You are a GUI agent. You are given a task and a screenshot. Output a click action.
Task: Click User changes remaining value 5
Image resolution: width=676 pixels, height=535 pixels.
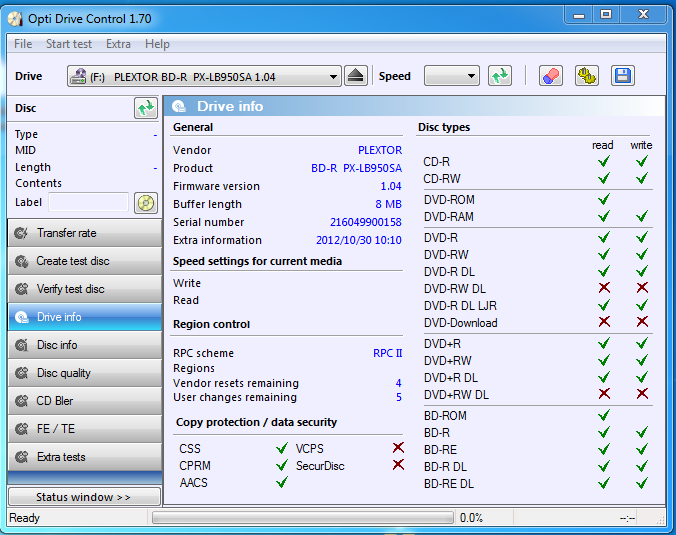click(x=399, y=397)
